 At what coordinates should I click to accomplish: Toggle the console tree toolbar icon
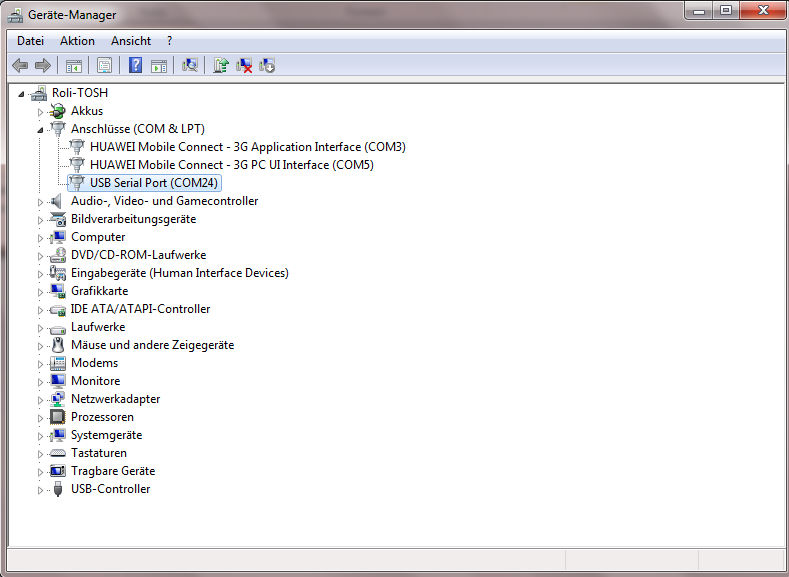click(x=73, y=65)
